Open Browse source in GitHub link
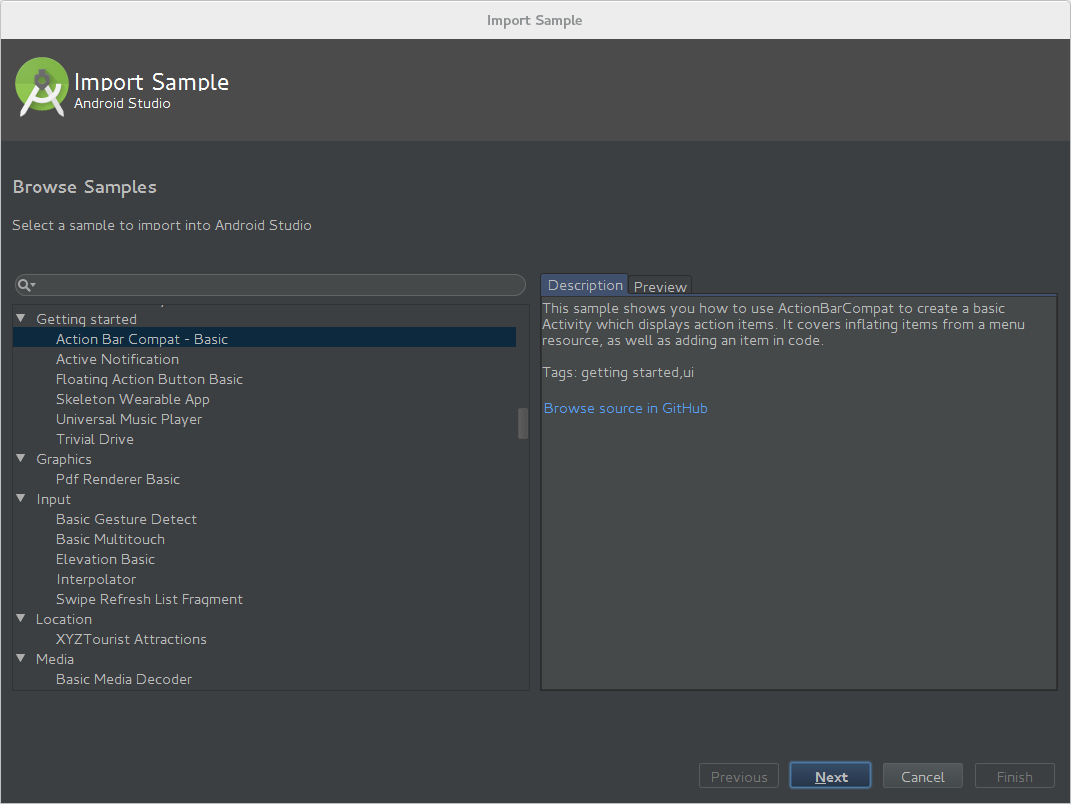The image size is (1071, 804). tap(626, 408)
